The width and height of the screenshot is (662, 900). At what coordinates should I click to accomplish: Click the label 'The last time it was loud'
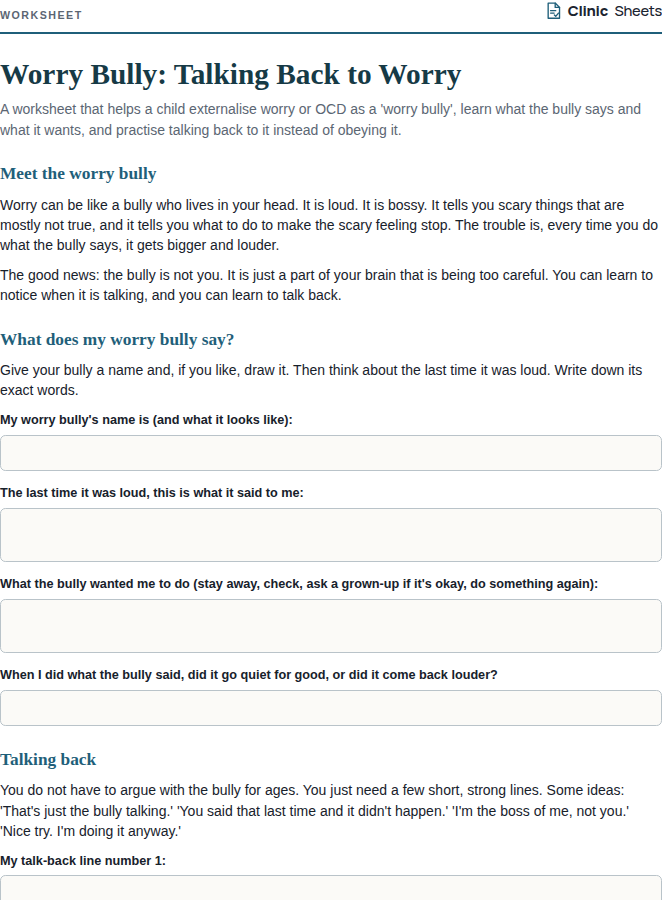tap(152, 492)
